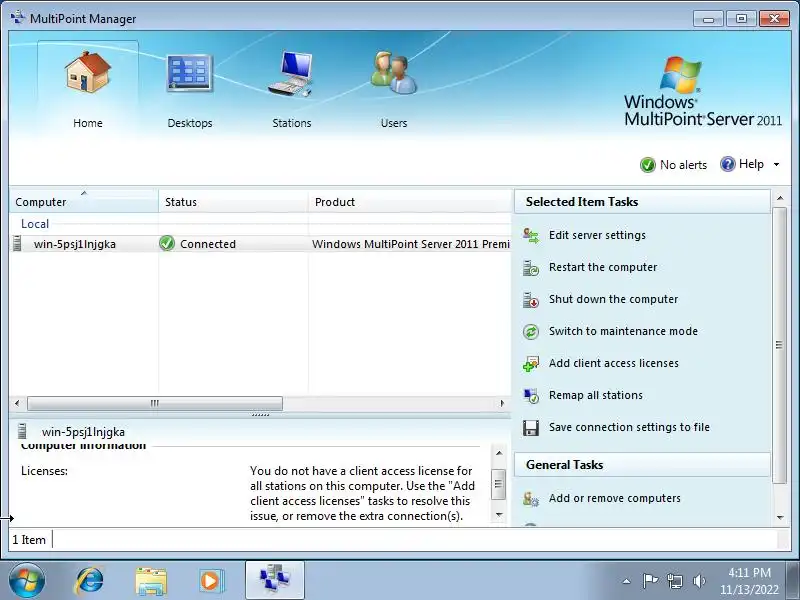
Task: Click the tasks pane scroll down arrow
Action: pyautogui.click(x=780, y=517)
